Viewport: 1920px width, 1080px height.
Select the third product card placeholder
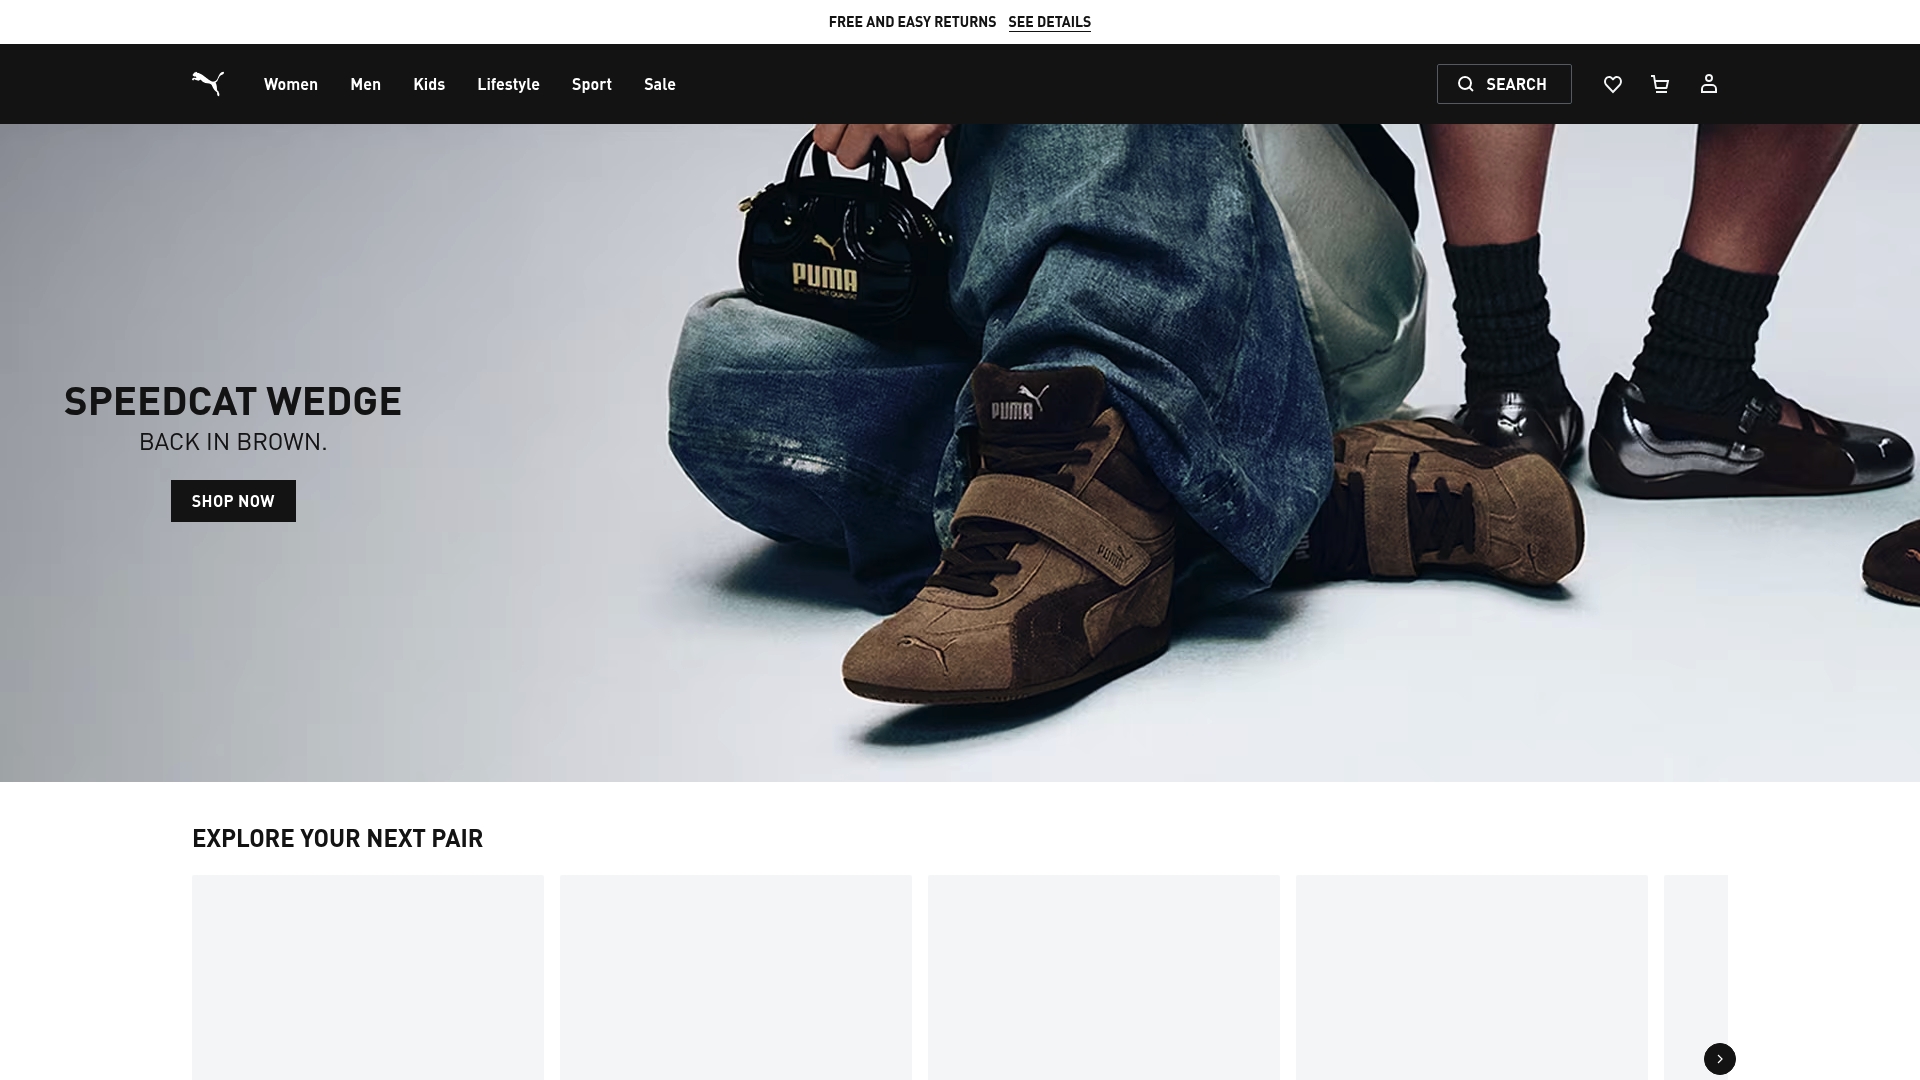(x=1104, y=977)
